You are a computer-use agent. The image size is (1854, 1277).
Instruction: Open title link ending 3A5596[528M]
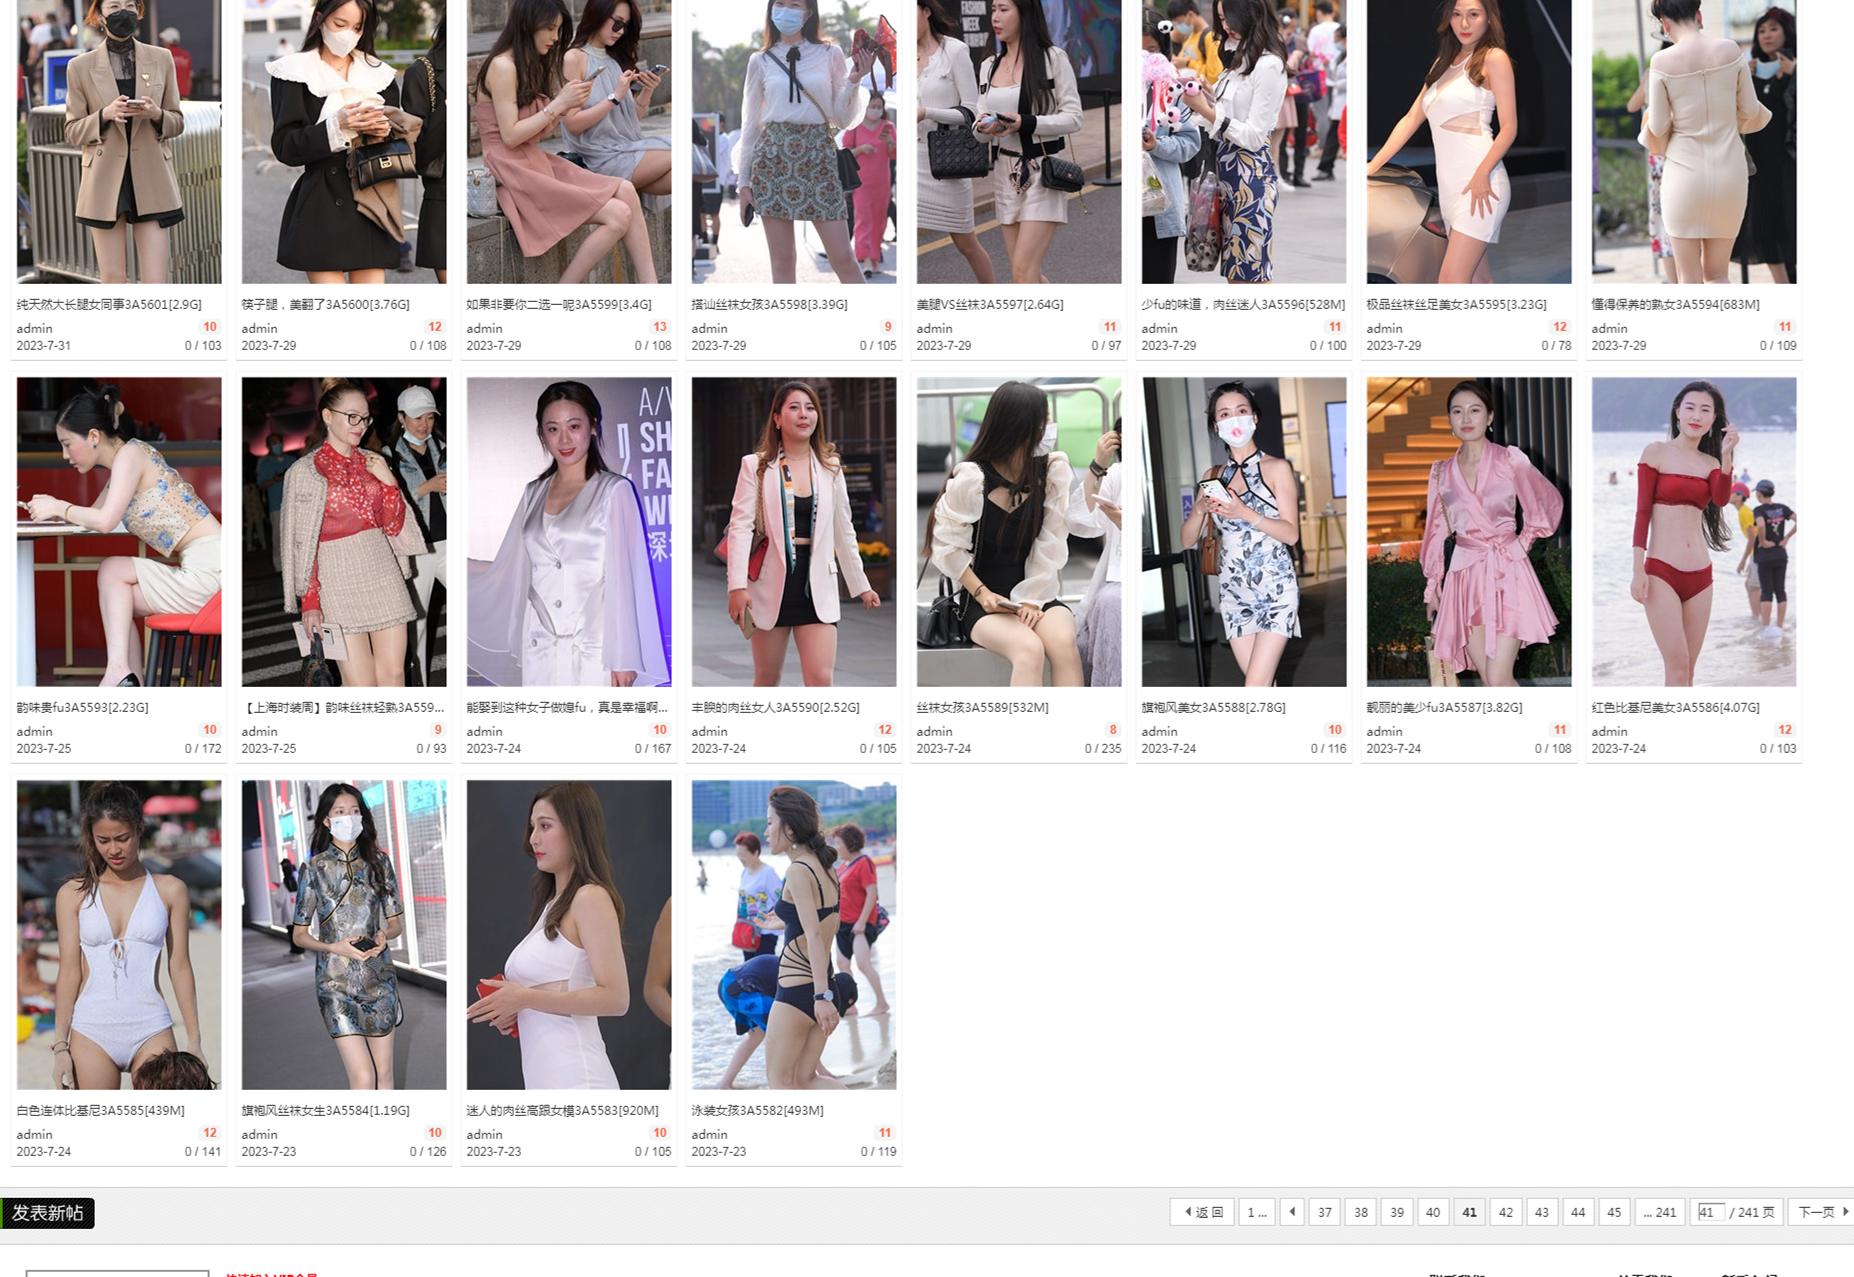click(1243, 304)
